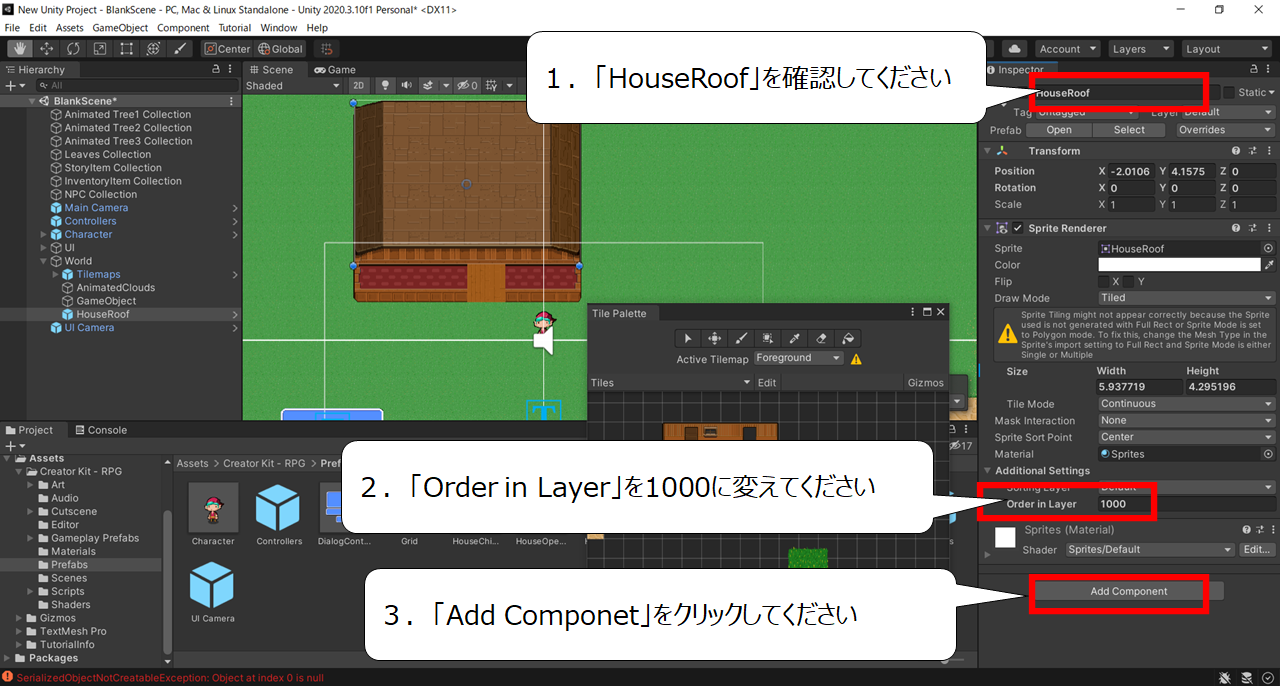
Task: Select the Tile Palette Move tool
Action: coord(715,338)
